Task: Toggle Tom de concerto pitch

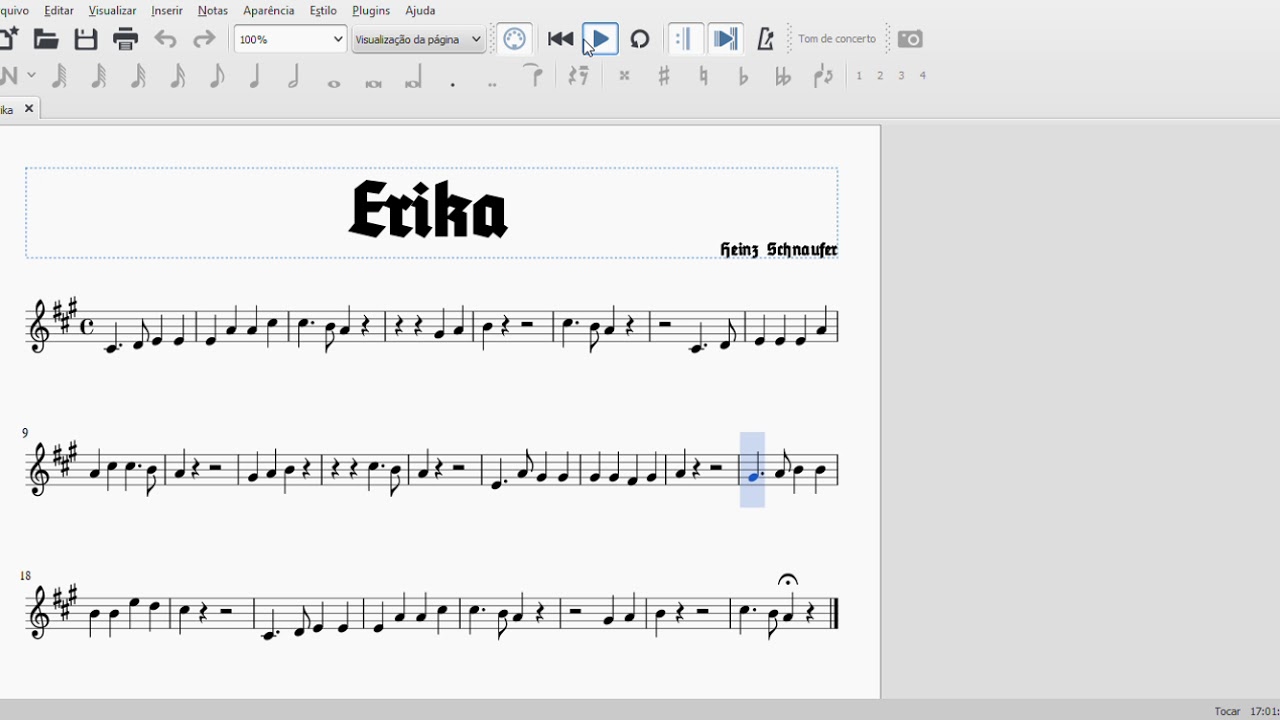Action: tap(837, 39)
